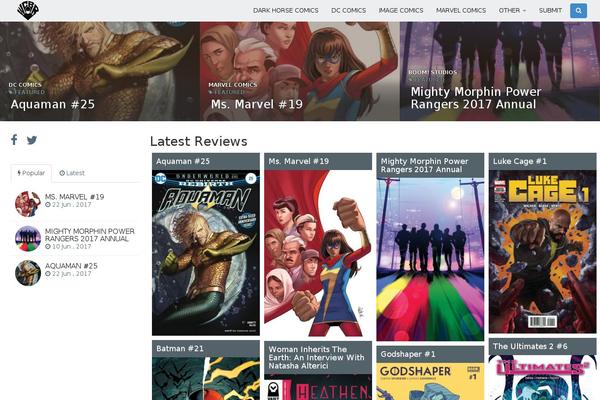This screenshot has width=600, height=400.
Task: Open featured Power Rangers 2017 Annual banner title
Action: tap(476, 98)
